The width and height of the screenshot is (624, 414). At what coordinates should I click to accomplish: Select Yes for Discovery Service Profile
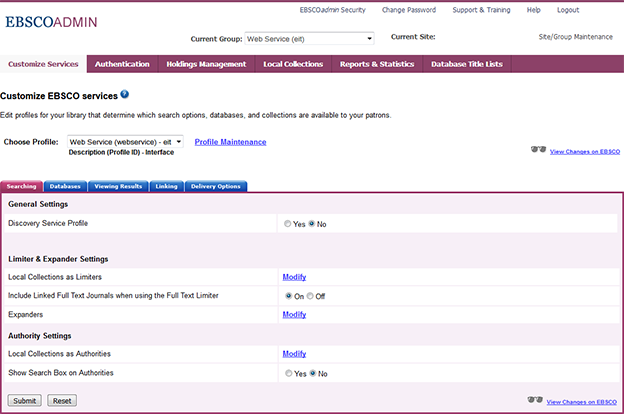pyautogui.click(x=287, y=224)
